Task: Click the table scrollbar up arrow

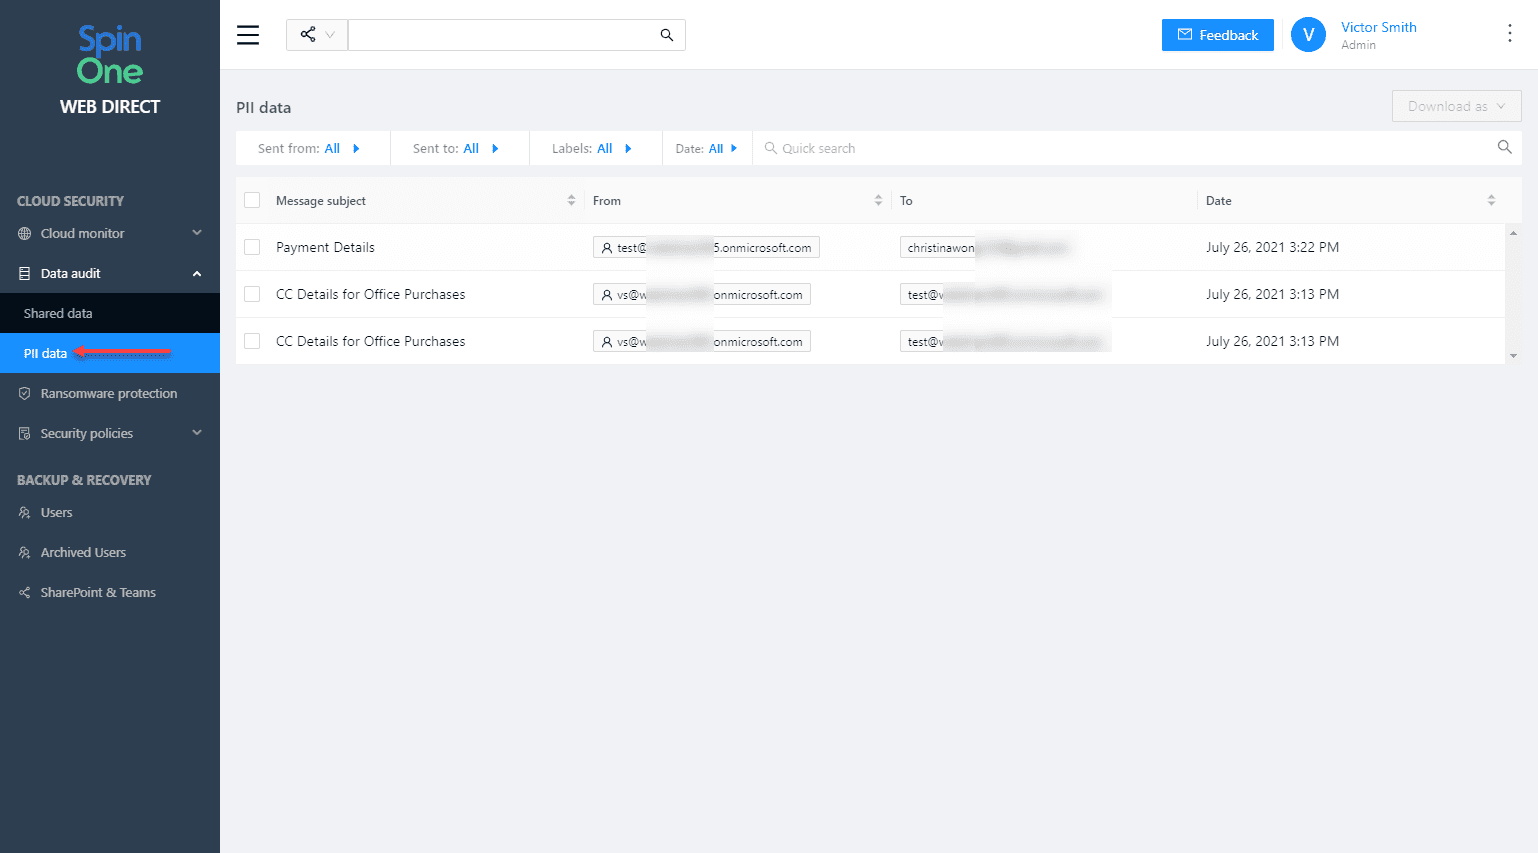Action: [x=1513, y=233]
